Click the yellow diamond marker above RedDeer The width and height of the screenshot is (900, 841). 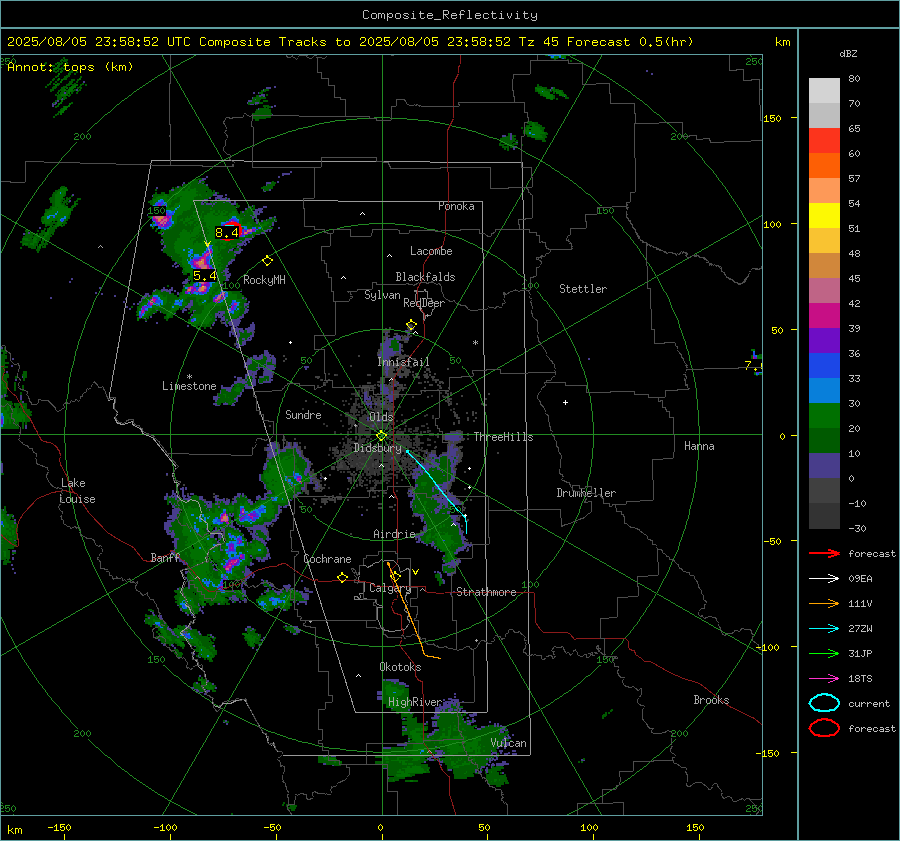(411, 325)
